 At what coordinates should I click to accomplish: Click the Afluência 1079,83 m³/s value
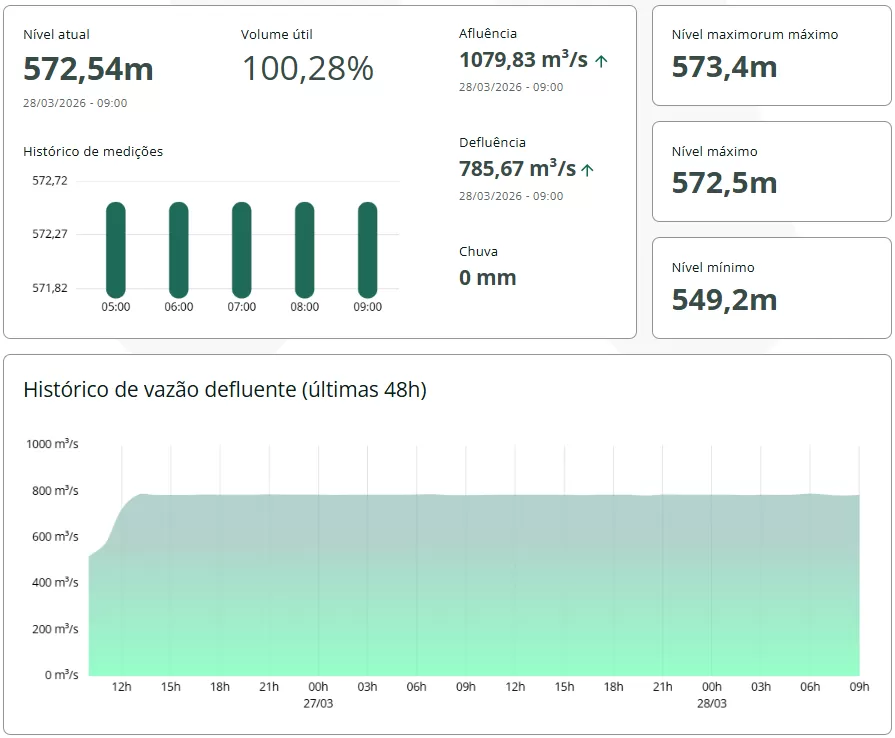click(523, 60)
